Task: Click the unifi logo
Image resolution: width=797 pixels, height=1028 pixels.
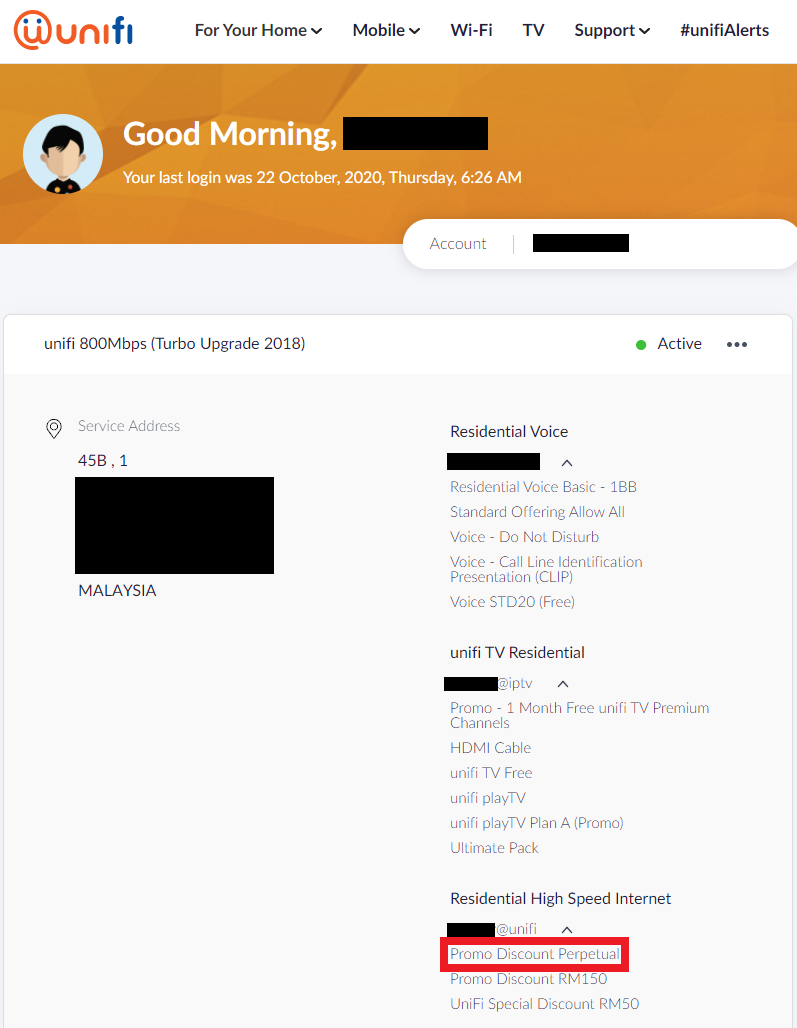Action: coord(73,30)
